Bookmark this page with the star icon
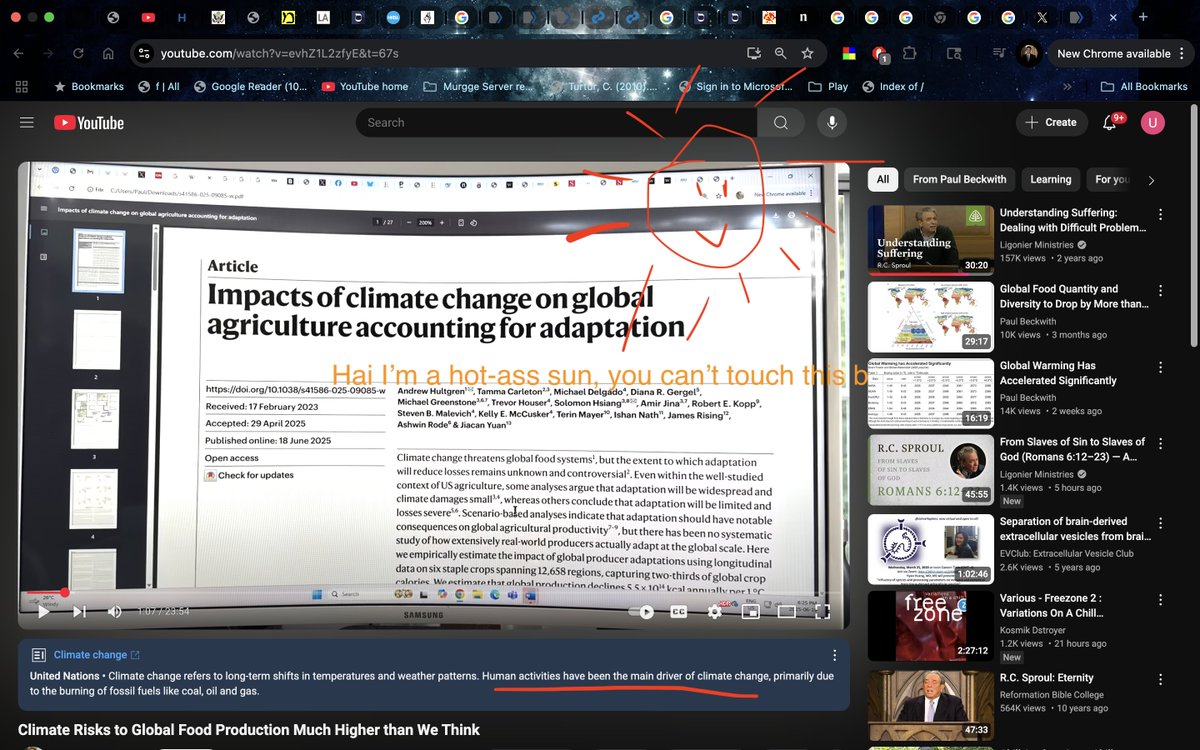 tap(807, 53)
